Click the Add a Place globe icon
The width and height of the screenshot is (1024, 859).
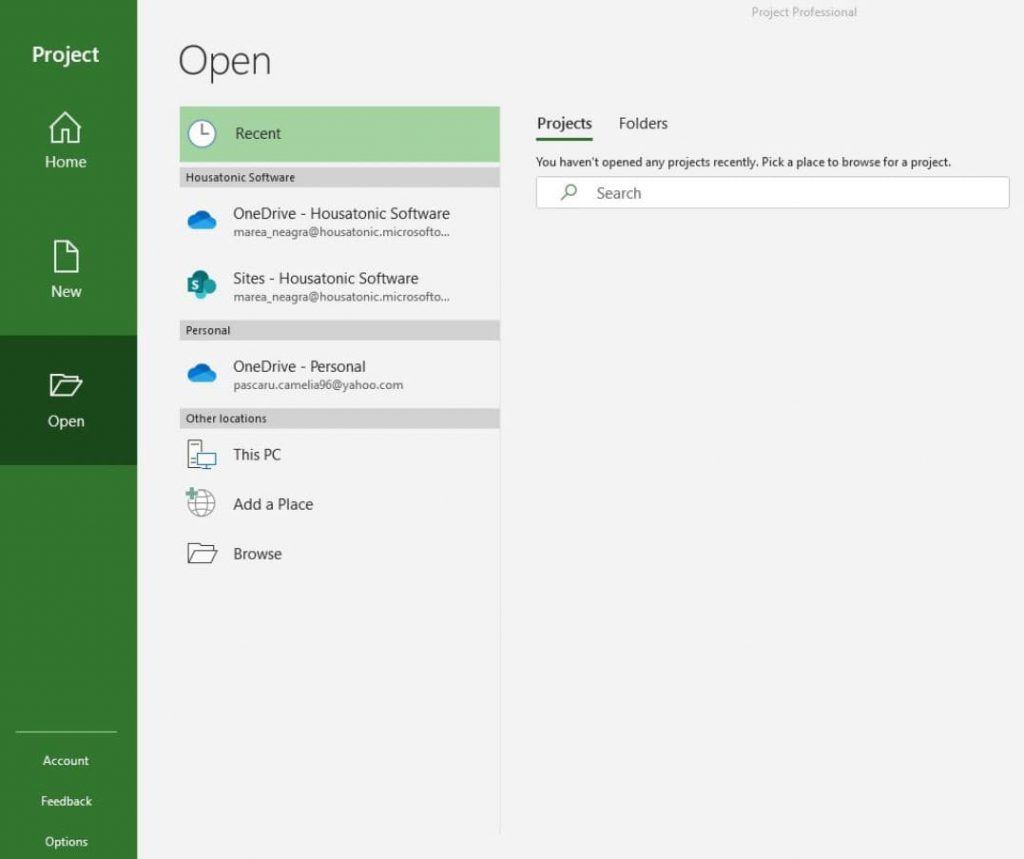click(x=200, y=503)
